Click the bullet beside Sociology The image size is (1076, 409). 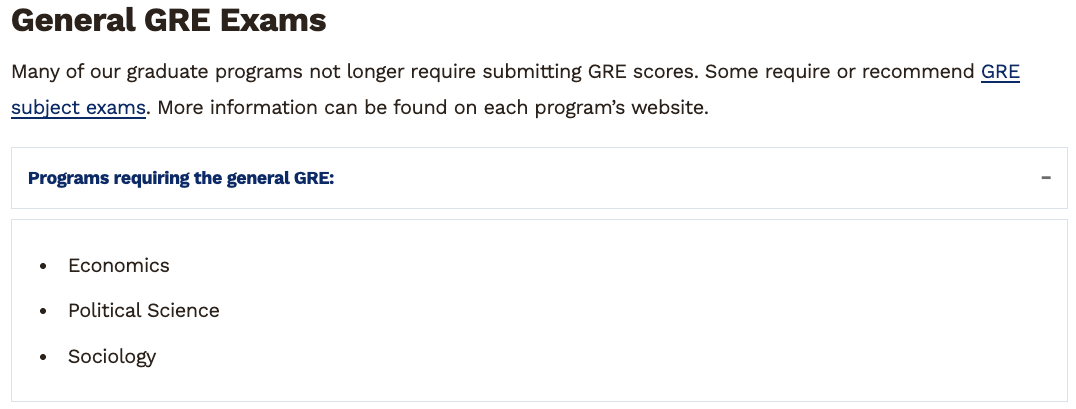(x=43, y=358)
